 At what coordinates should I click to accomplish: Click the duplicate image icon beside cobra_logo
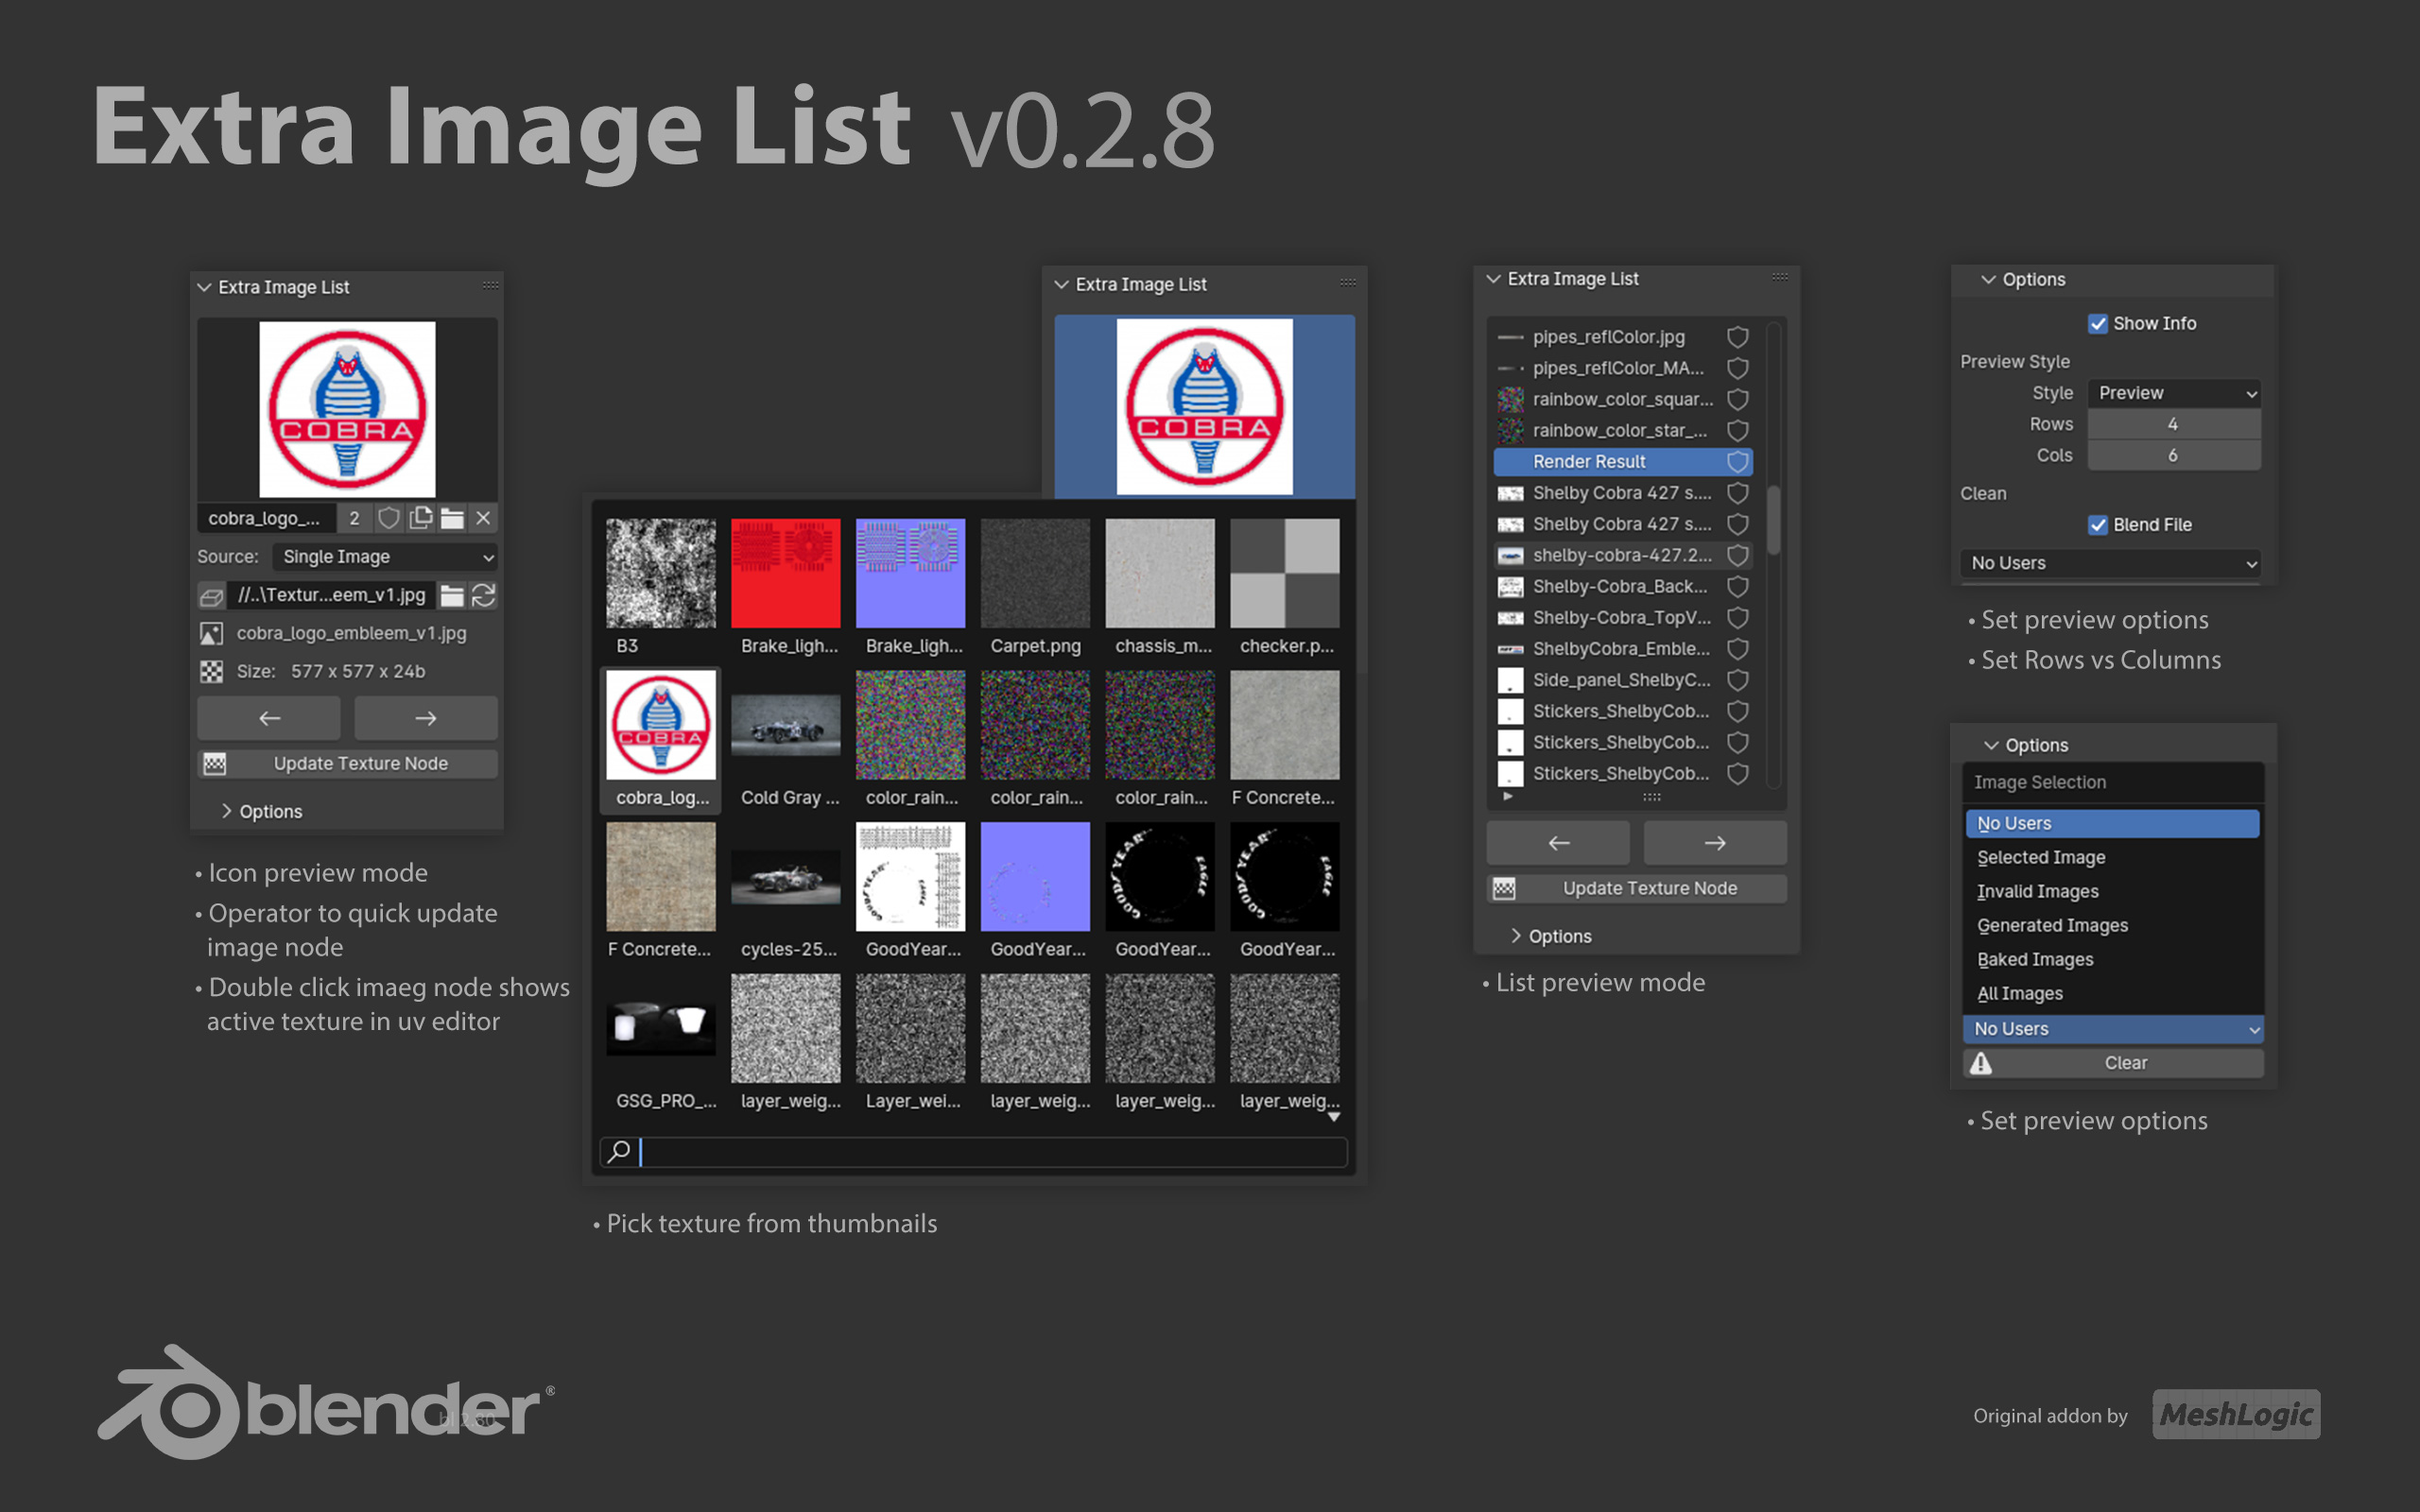pyautogui.click(x=421, y=518)
